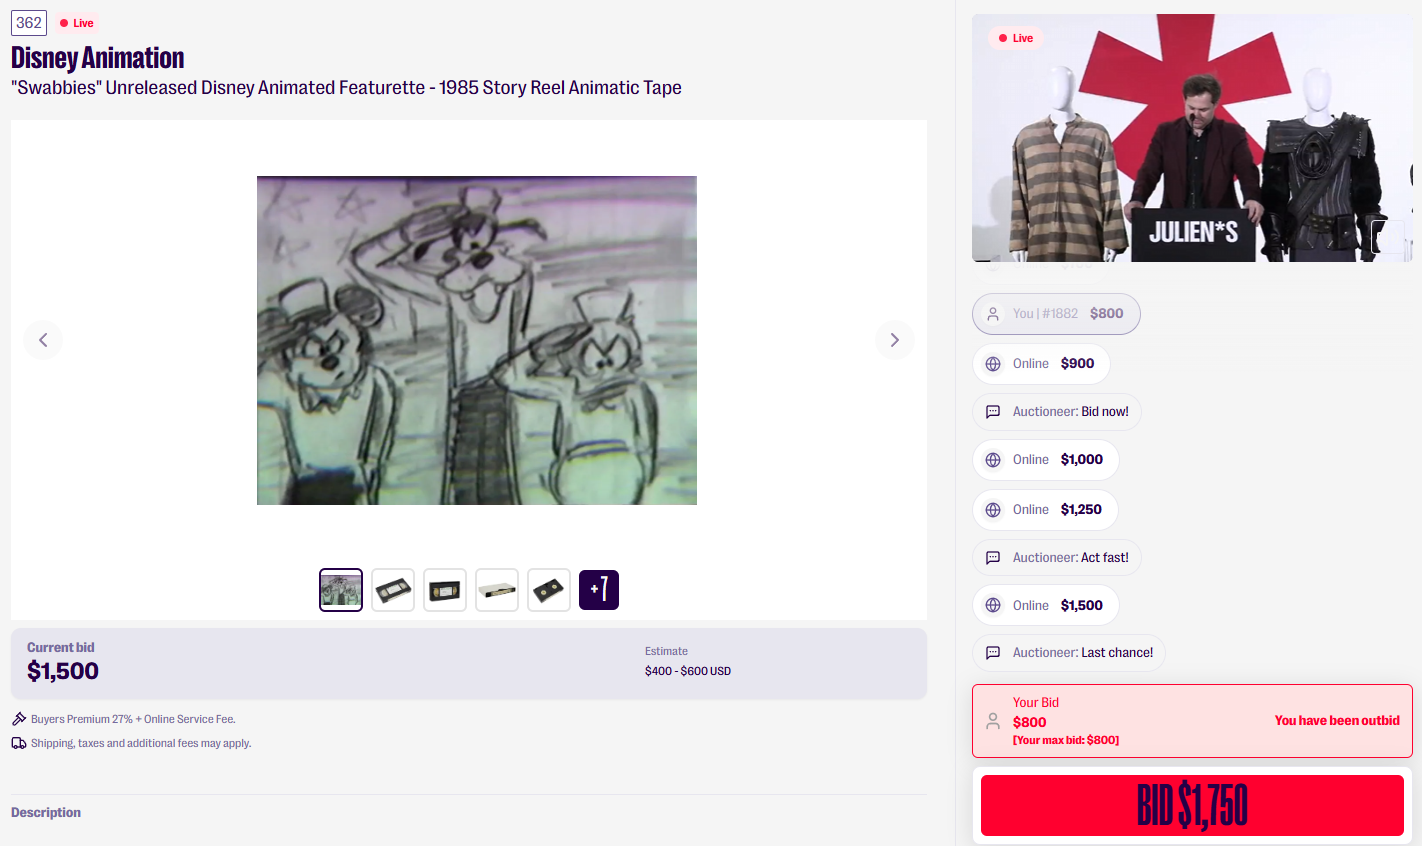Click the 'Auctioneer: Act fast!' message
Image resolution: width=1422 pixels, height=846 pixels.
(x=1057, y=558)
